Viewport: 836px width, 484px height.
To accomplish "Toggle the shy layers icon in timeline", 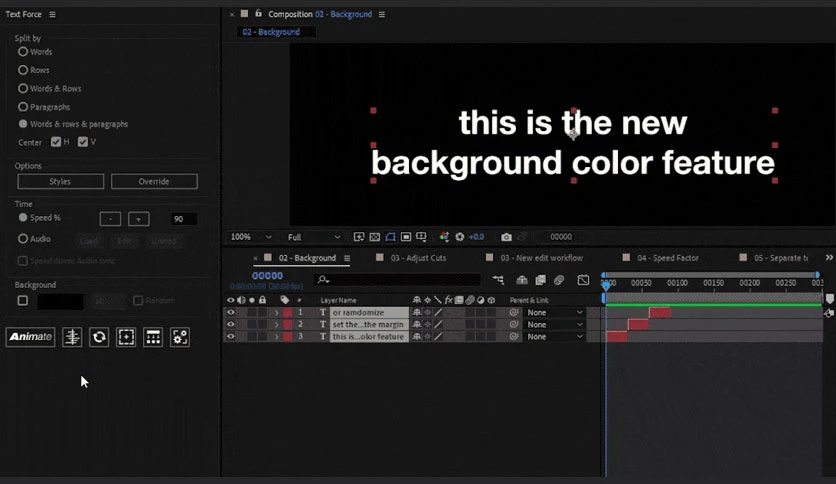I will coord(522,279).
